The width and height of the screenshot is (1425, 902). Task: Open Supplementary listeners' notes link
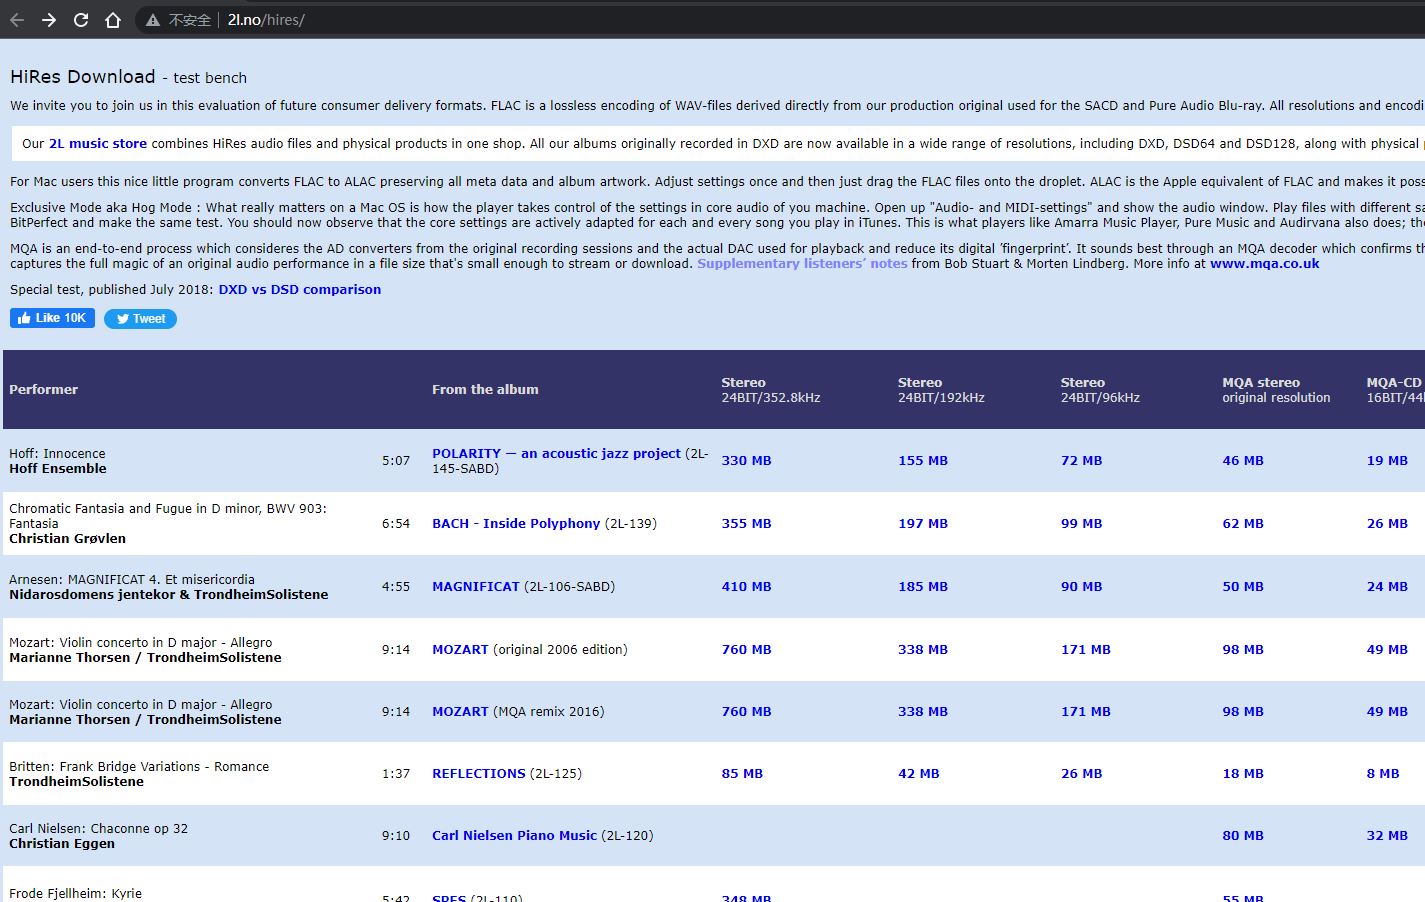click(802, 264)
